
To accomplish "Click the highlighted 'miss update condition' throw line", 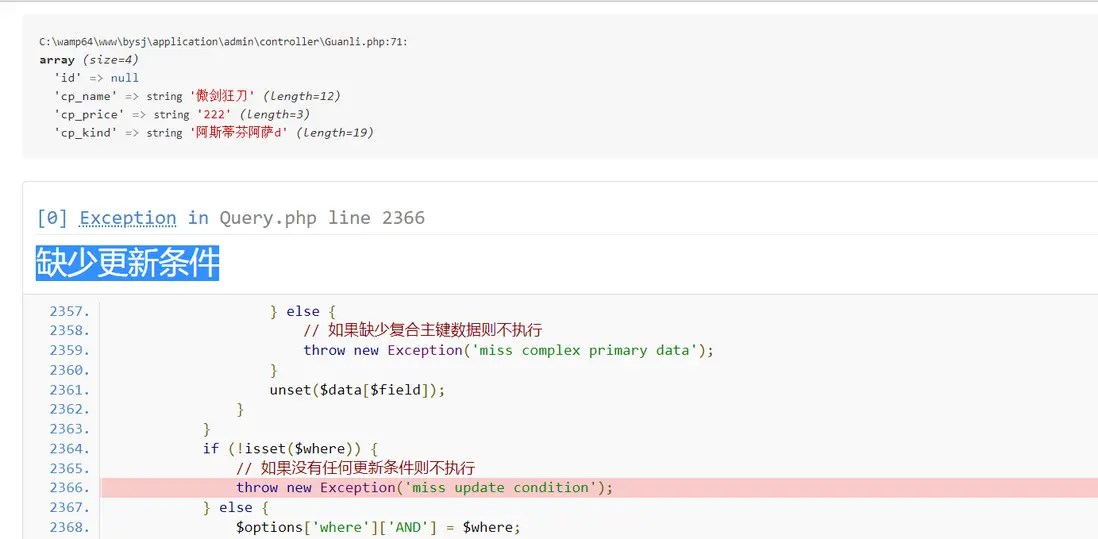I will (x=424, y=487).
